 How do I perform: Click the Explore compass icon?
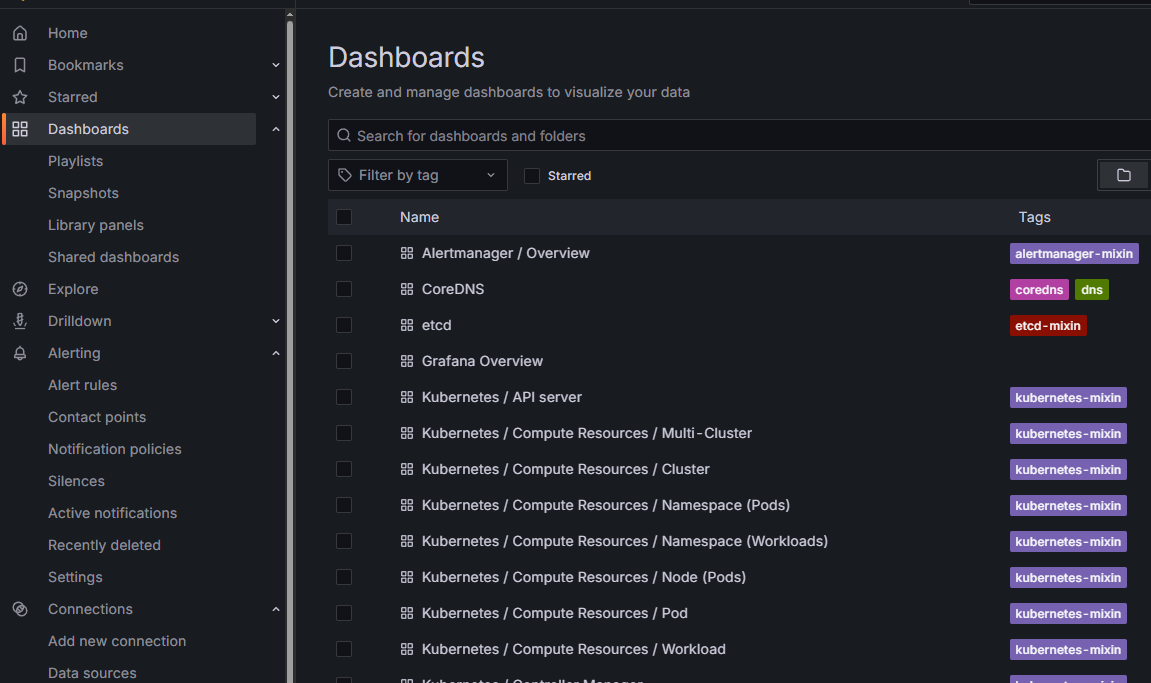click(x=20, y=289)
